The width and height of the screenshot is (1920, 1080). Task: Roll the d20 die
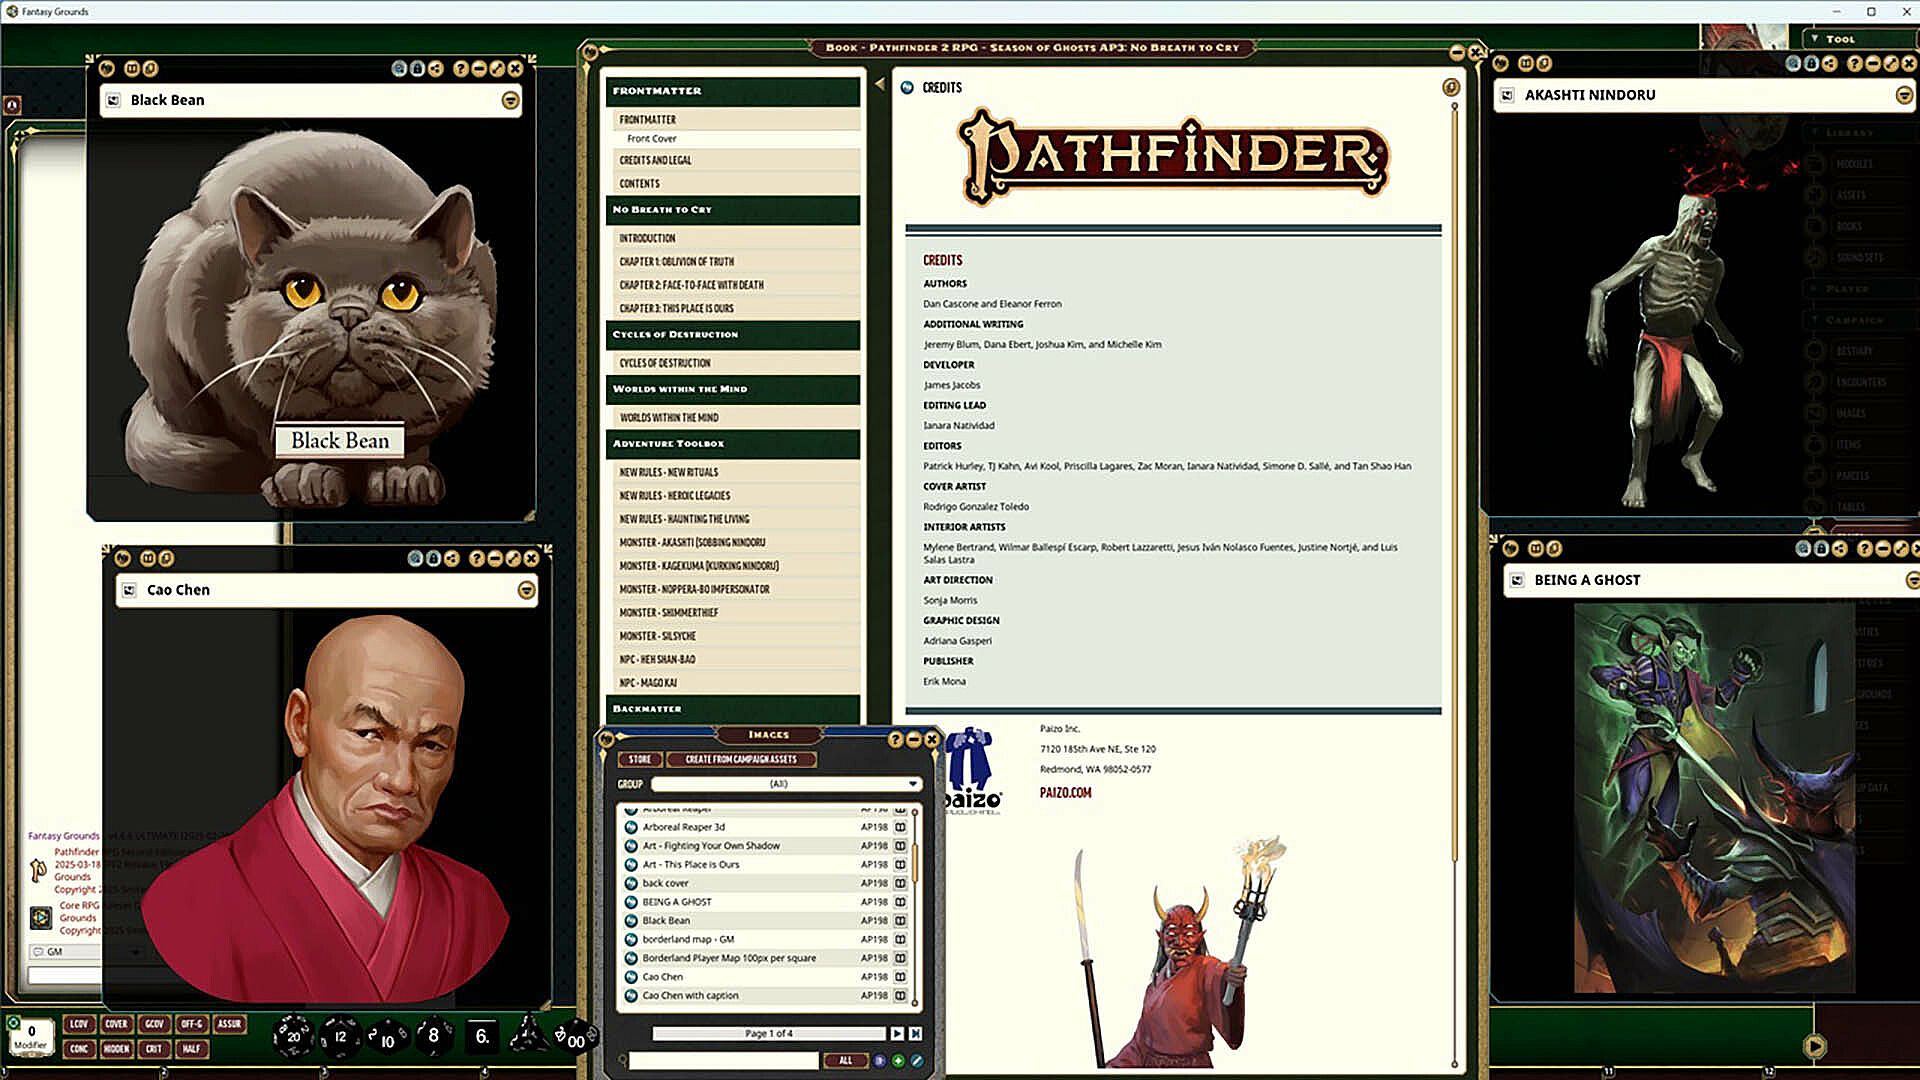coord(292,1036)
